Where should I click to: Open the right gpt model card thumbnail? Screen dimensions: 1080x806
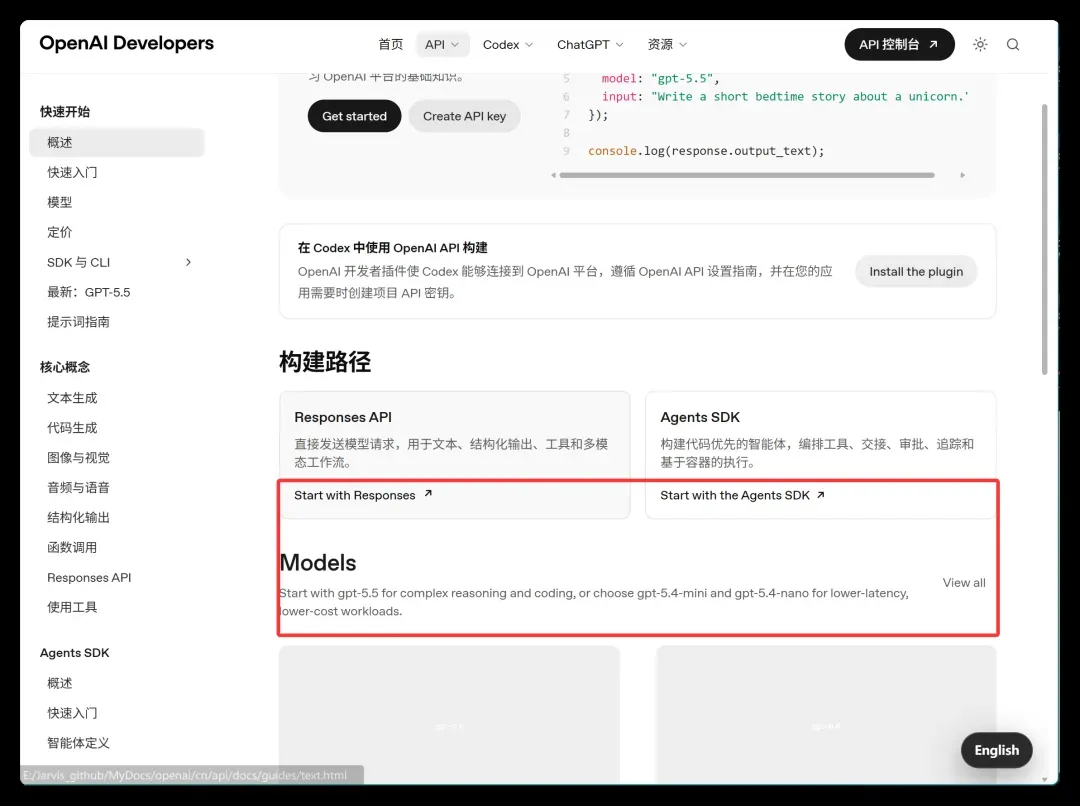click(826, 714)
